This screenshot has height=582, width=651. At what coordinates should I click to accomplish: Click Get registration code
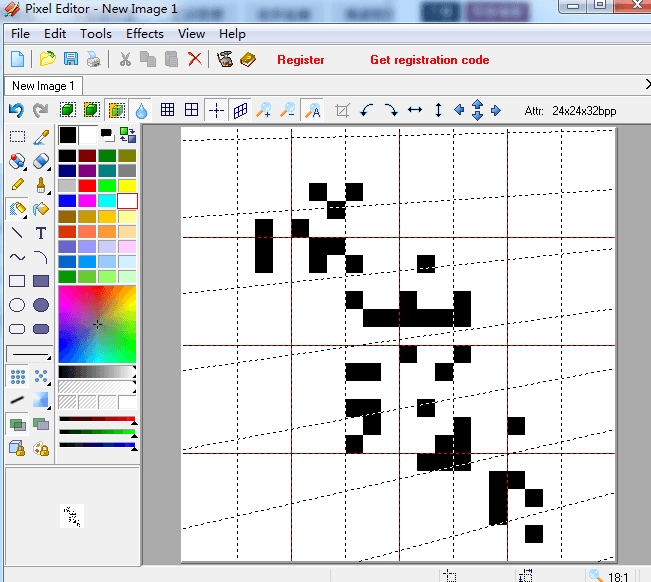[x=429, y=60]
